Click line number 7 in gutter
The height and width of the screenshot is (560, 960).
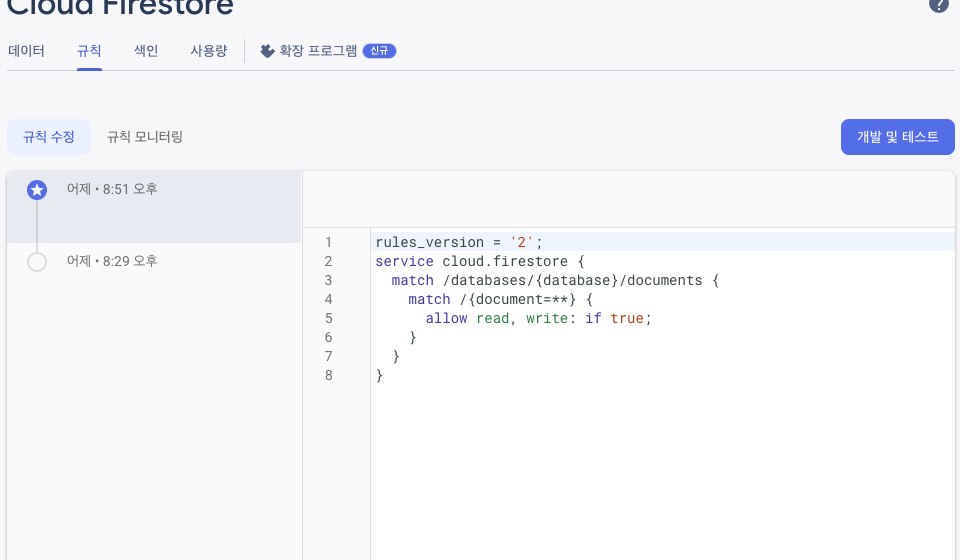[329, 356]
